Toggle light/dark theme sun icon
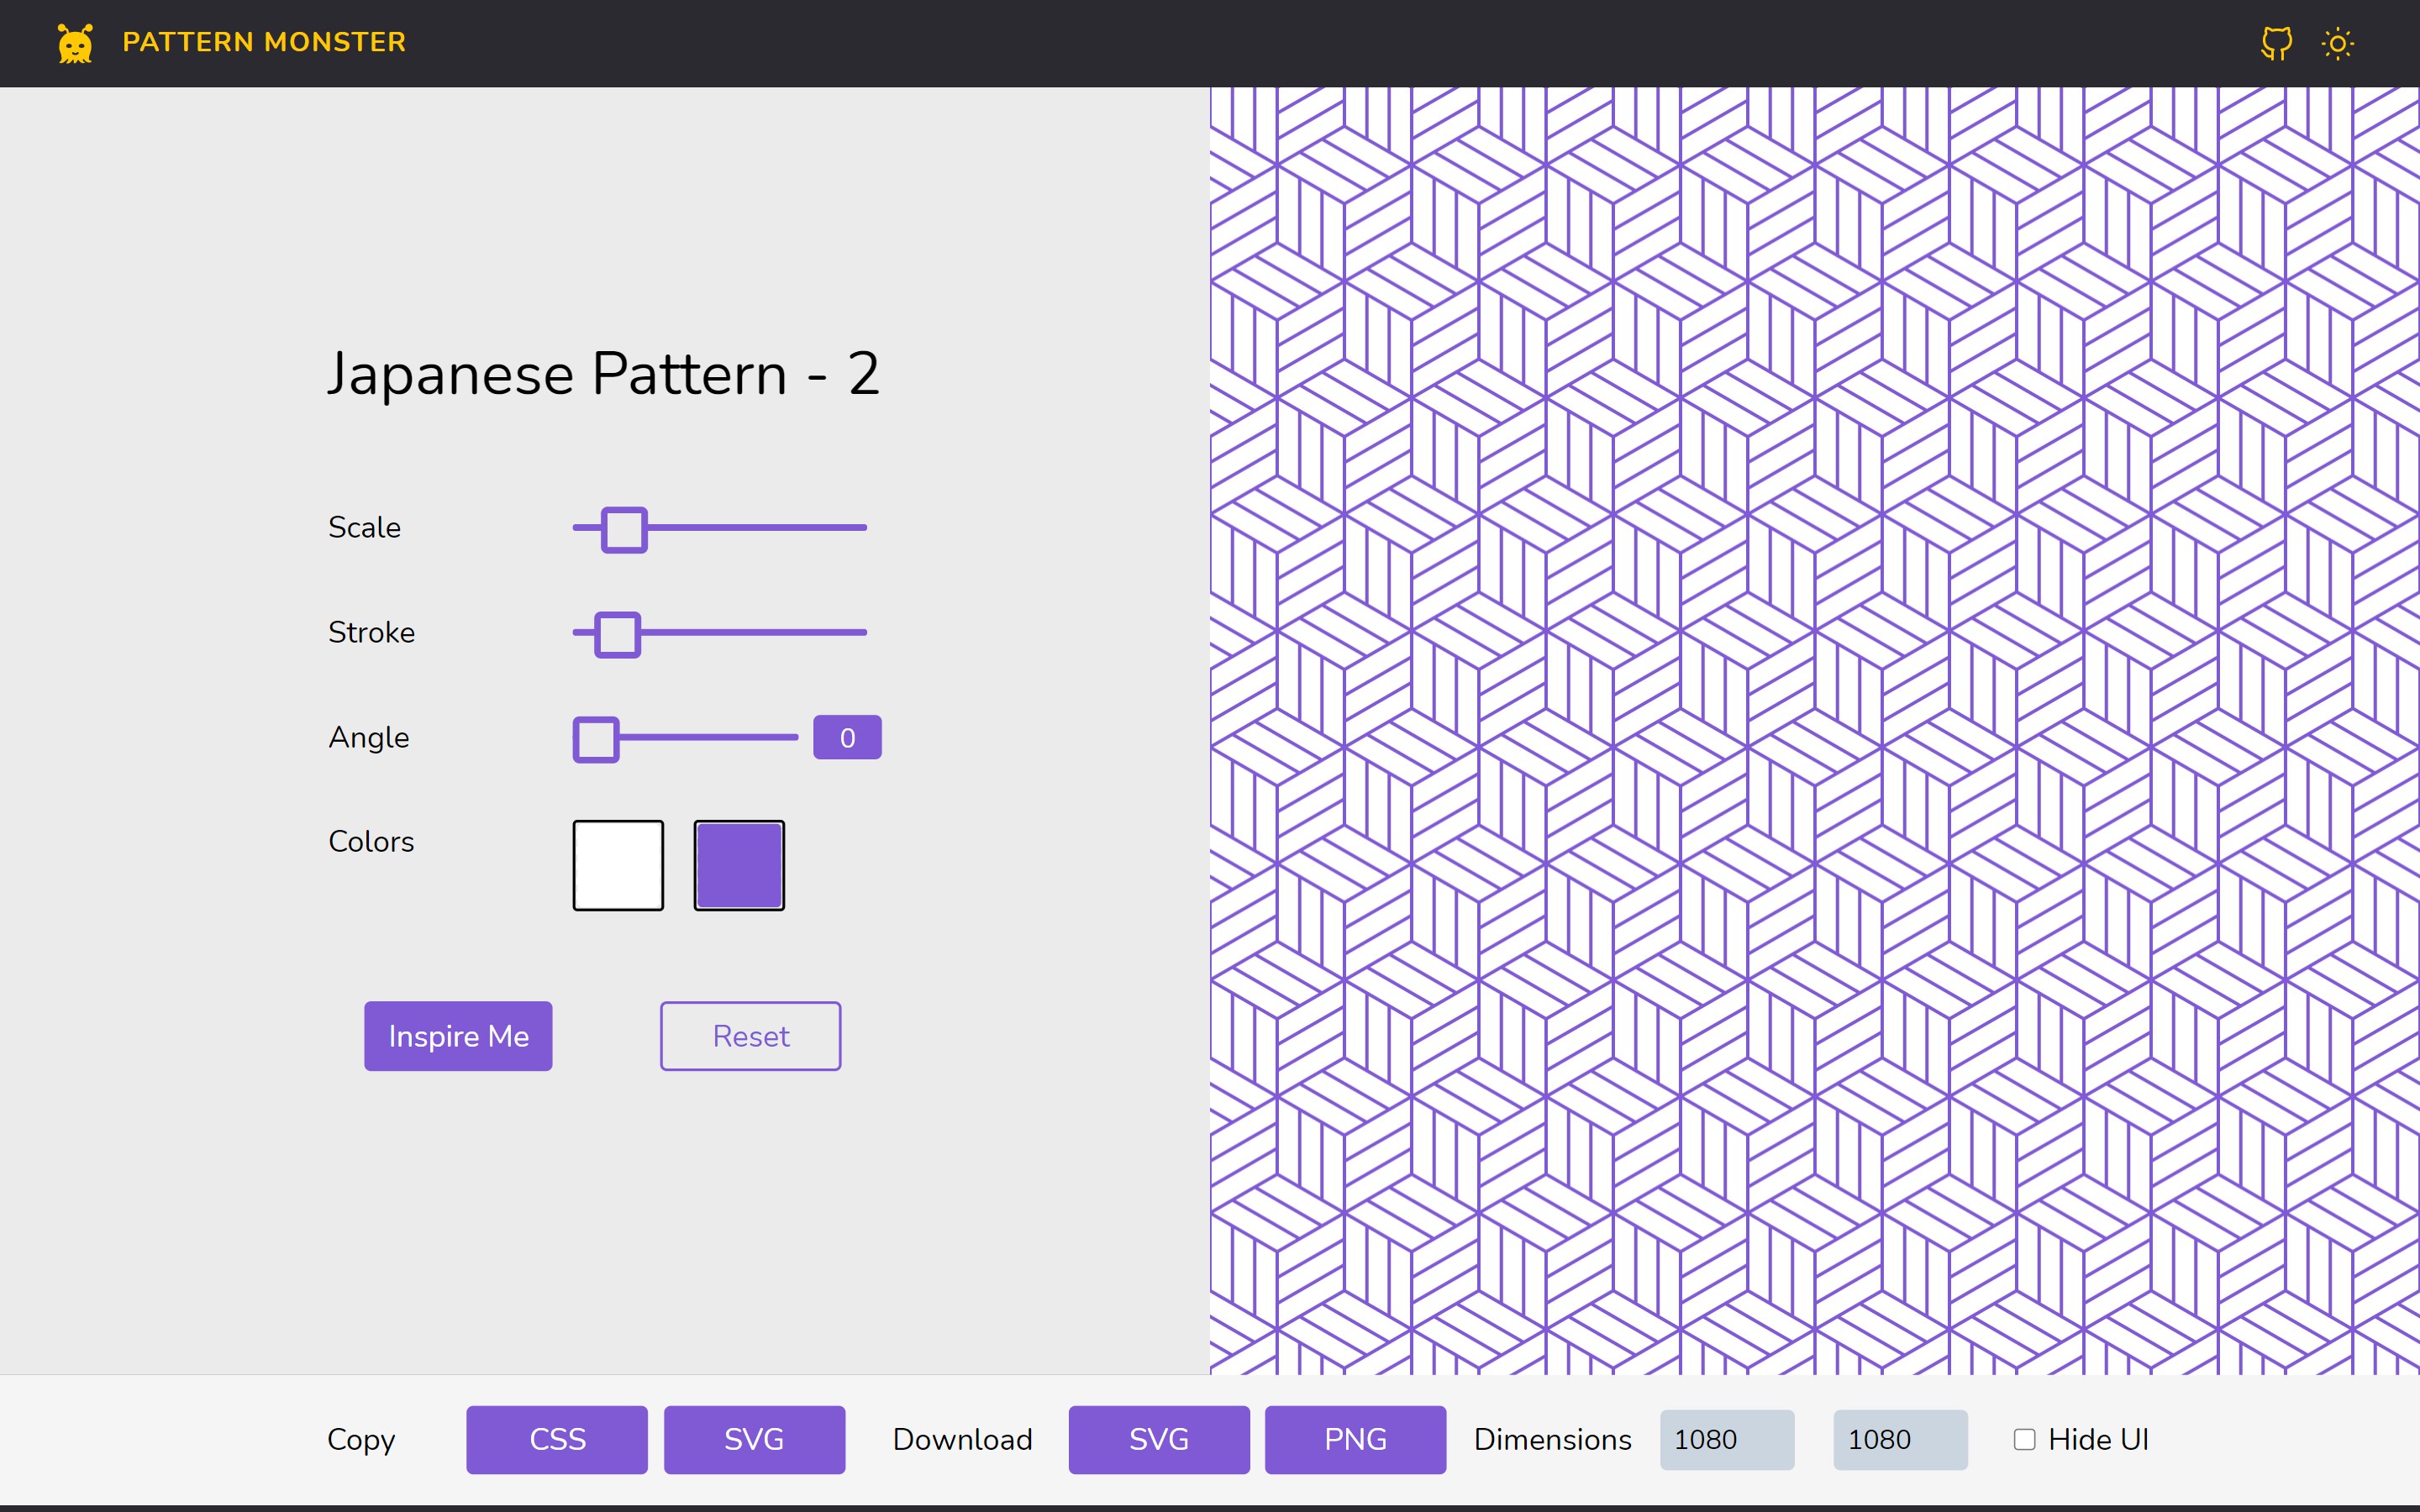This screenshot has height=1512, width=2420. tap(2337, 43)
